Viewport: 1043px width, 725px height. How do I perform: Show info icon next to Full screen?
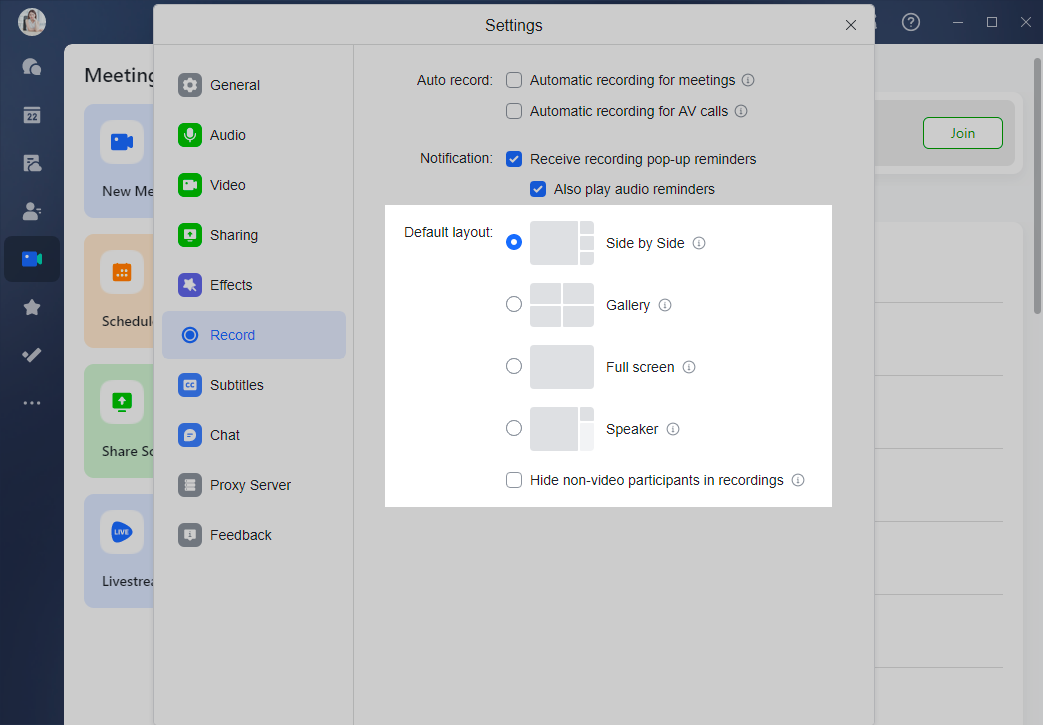[x=688, y=367]
